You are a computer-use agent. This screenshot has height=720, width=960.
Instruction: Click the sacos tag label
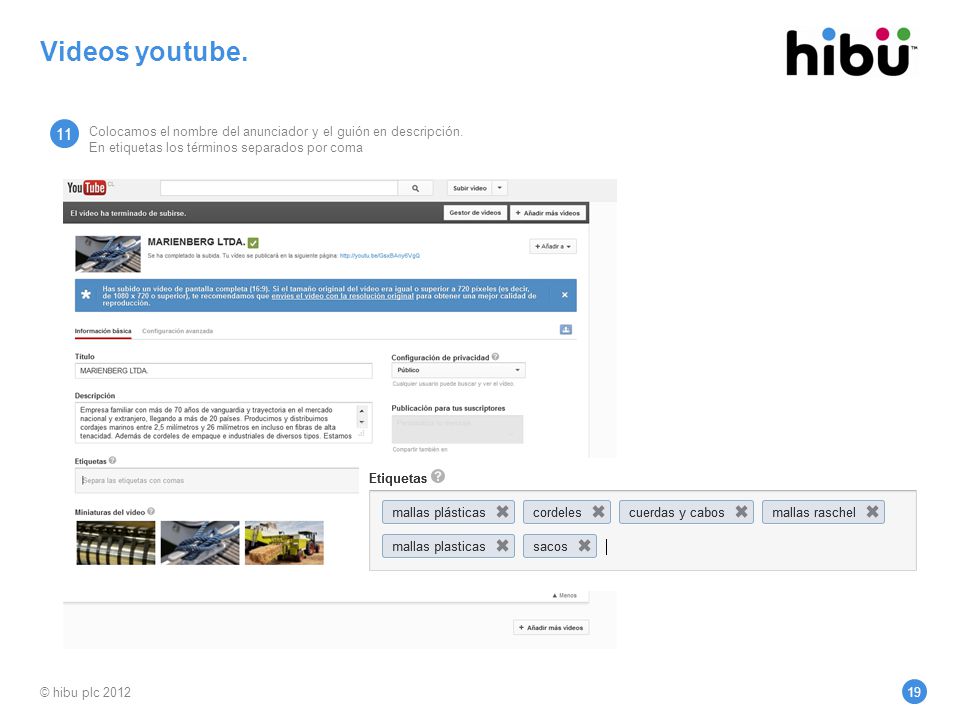coord(550,547)
